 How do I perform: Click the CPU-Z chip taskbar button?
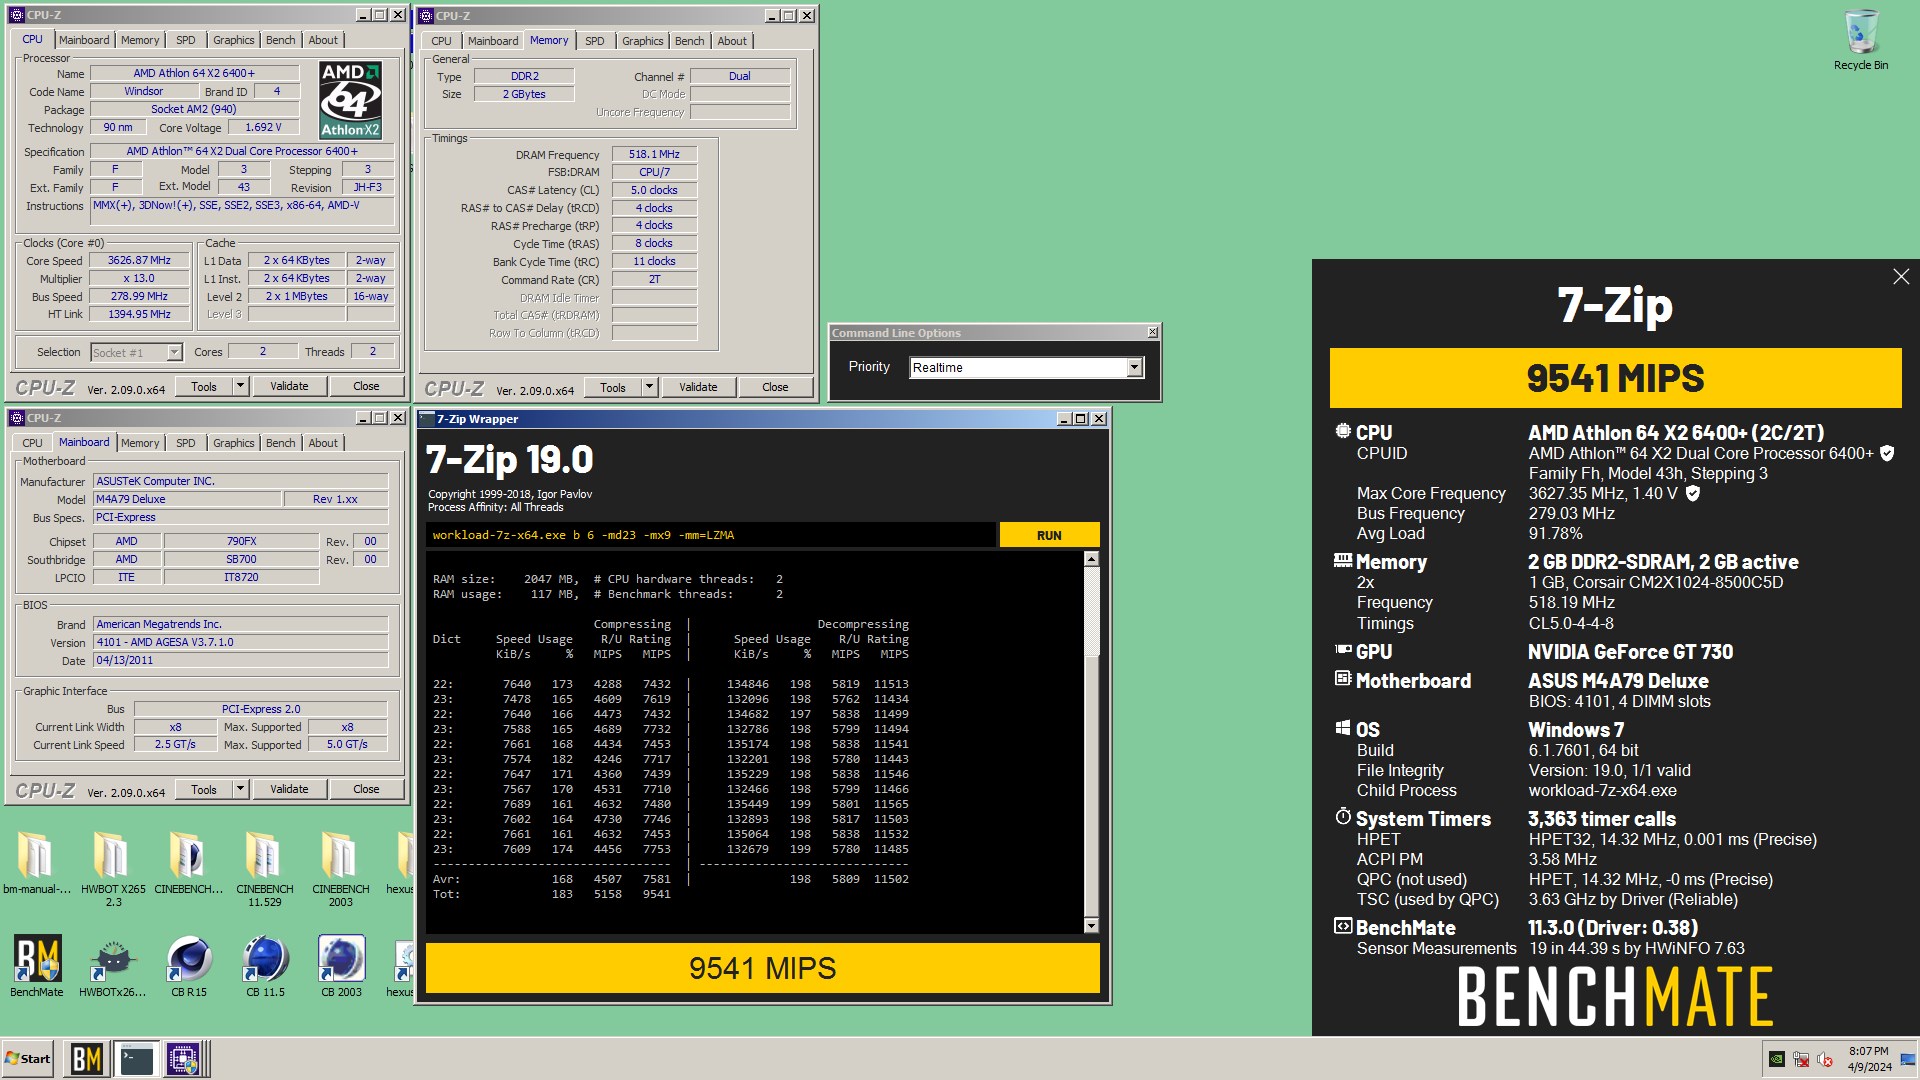pyautogui.click(x=185, y=1059)
